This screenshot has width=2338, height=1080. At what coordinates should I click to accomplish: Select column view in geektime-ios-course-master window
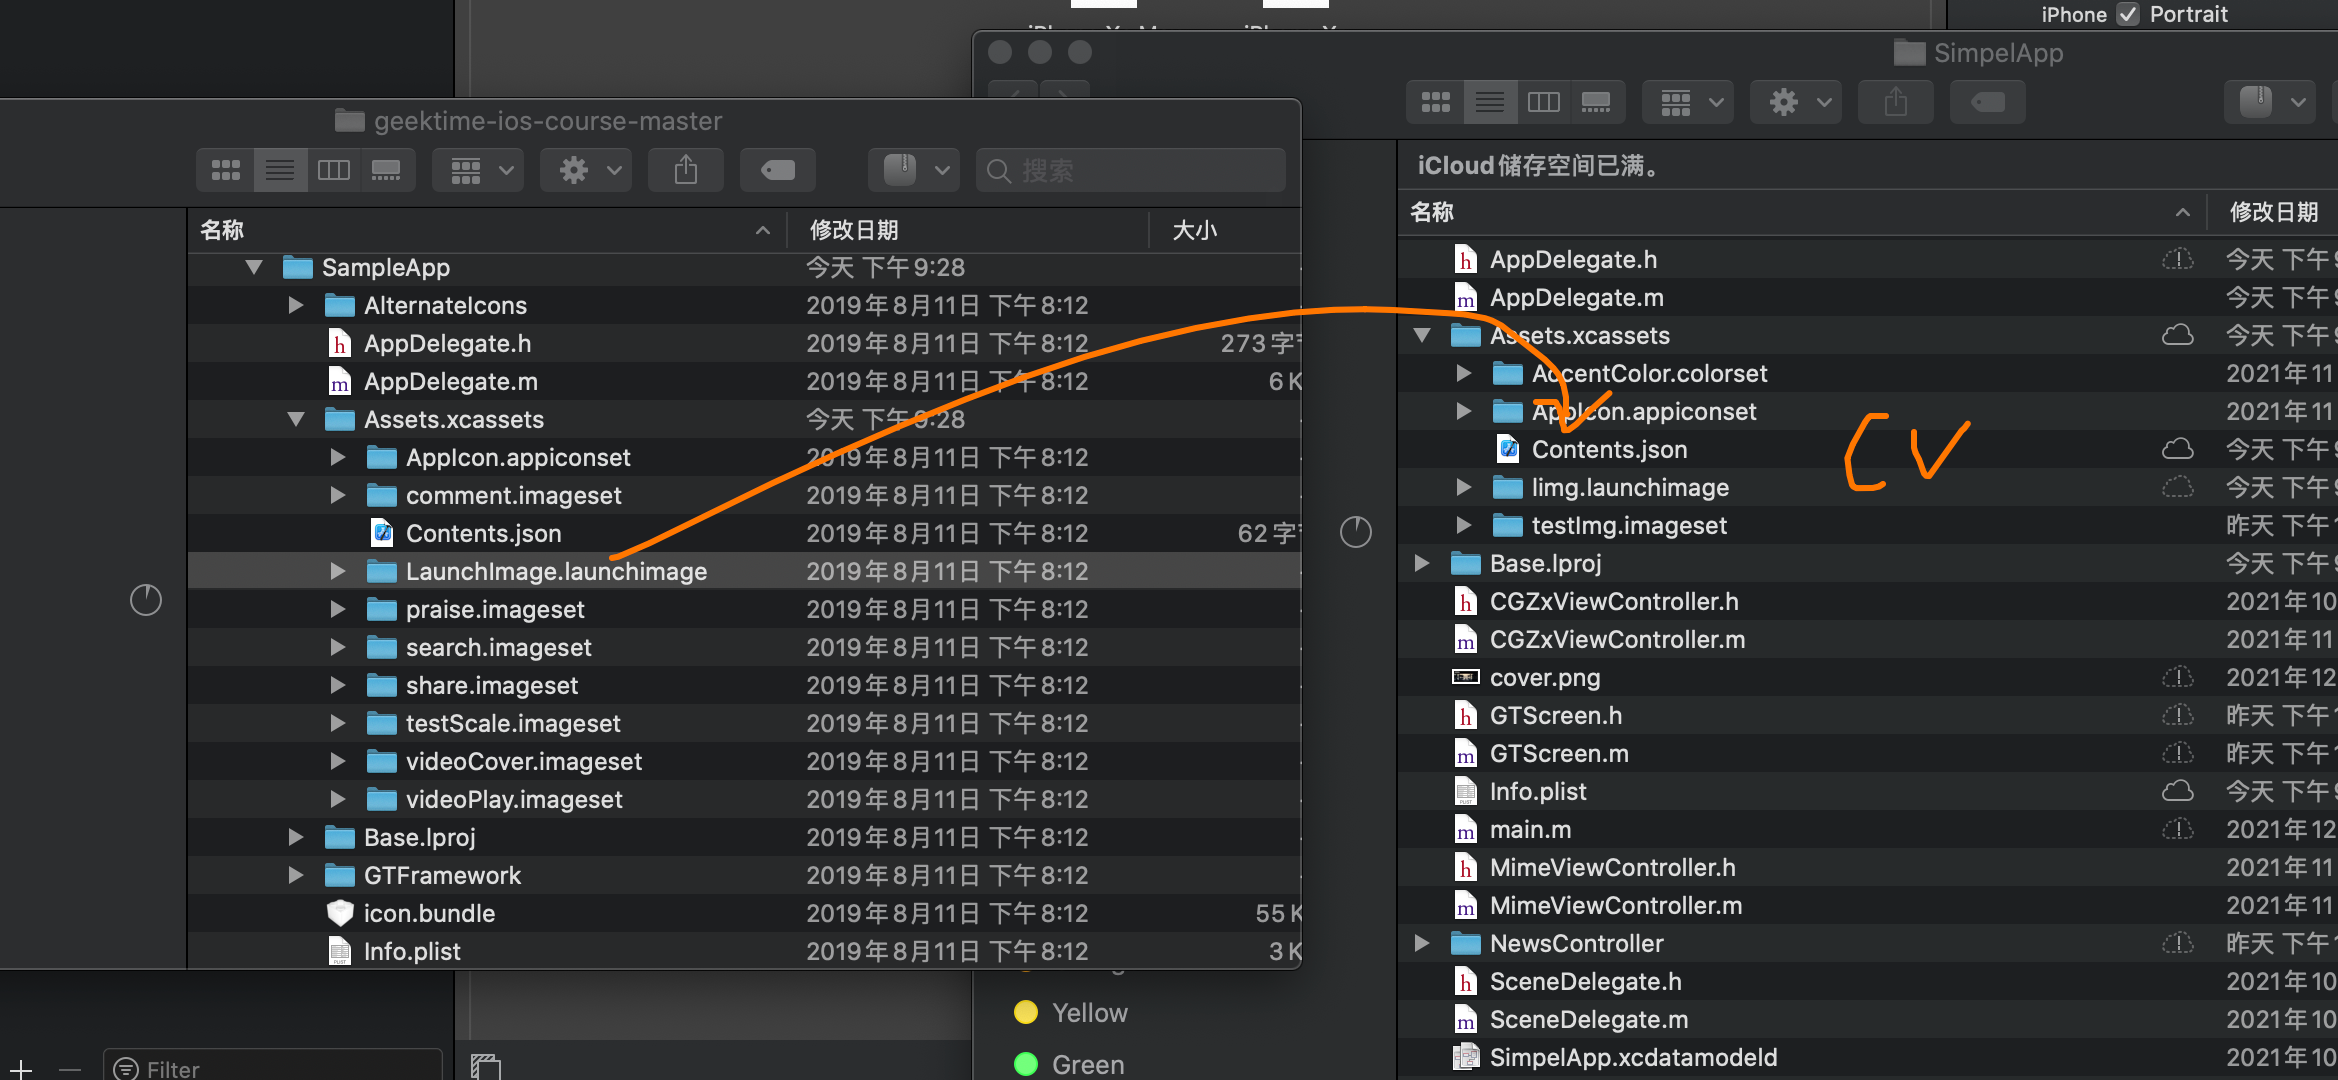[333, 171]
